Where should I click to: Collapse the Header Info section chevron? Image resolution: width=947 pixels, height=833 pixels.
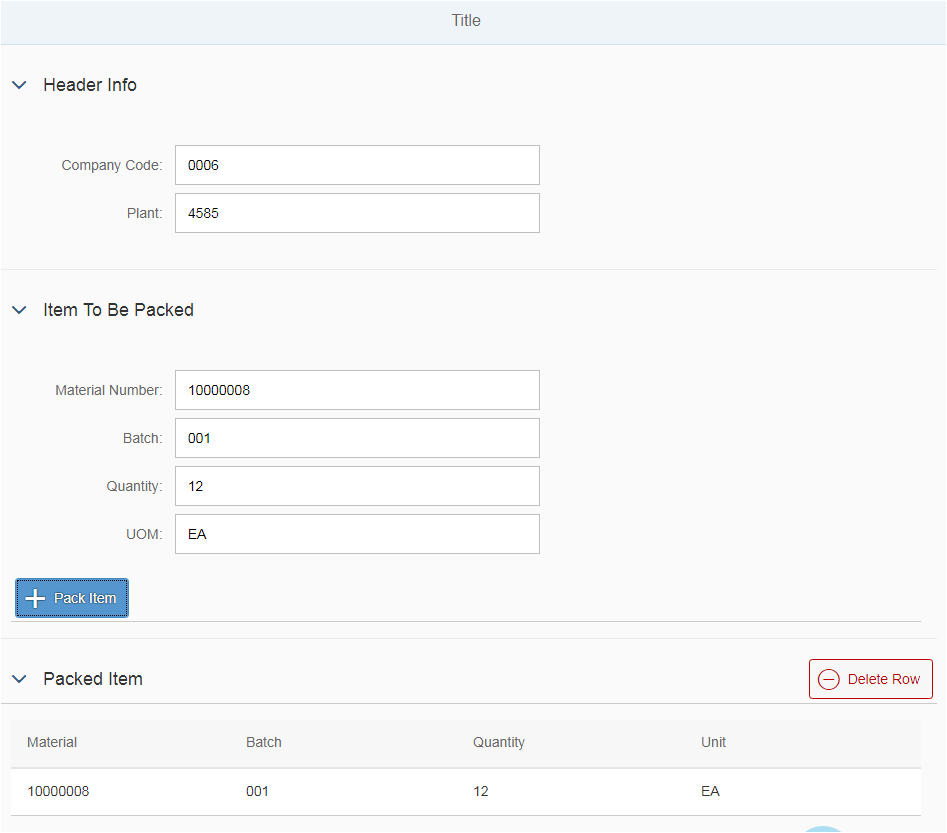pyautogui.click(x=19, y=85)
